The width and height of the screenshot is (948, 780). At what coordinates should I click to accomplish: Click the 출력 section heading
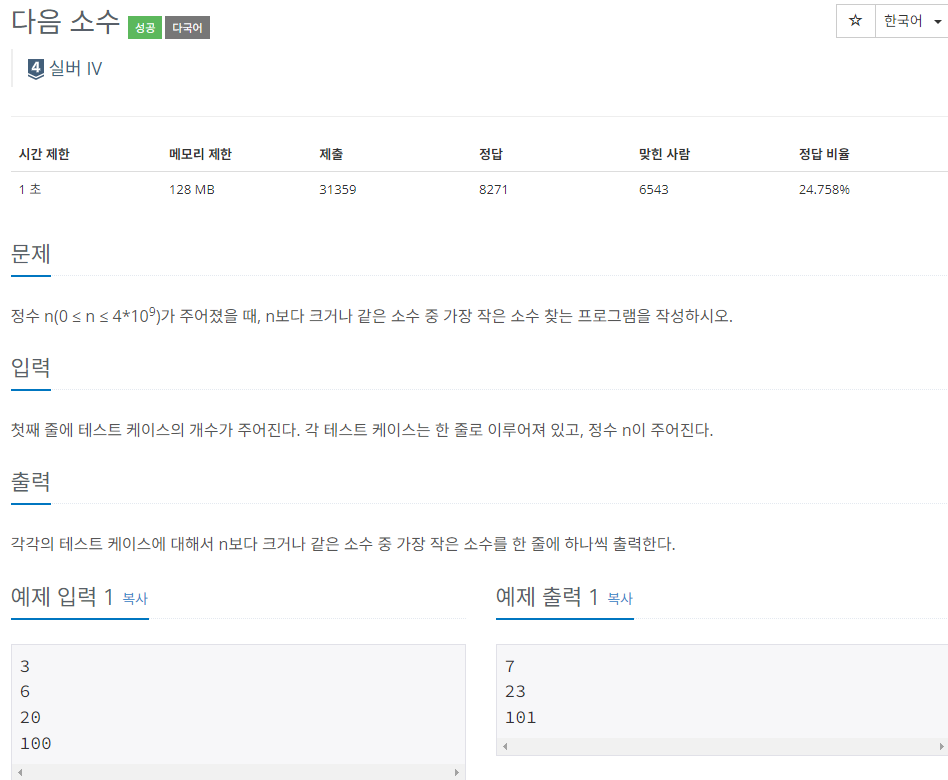click(x=31, y=482)
